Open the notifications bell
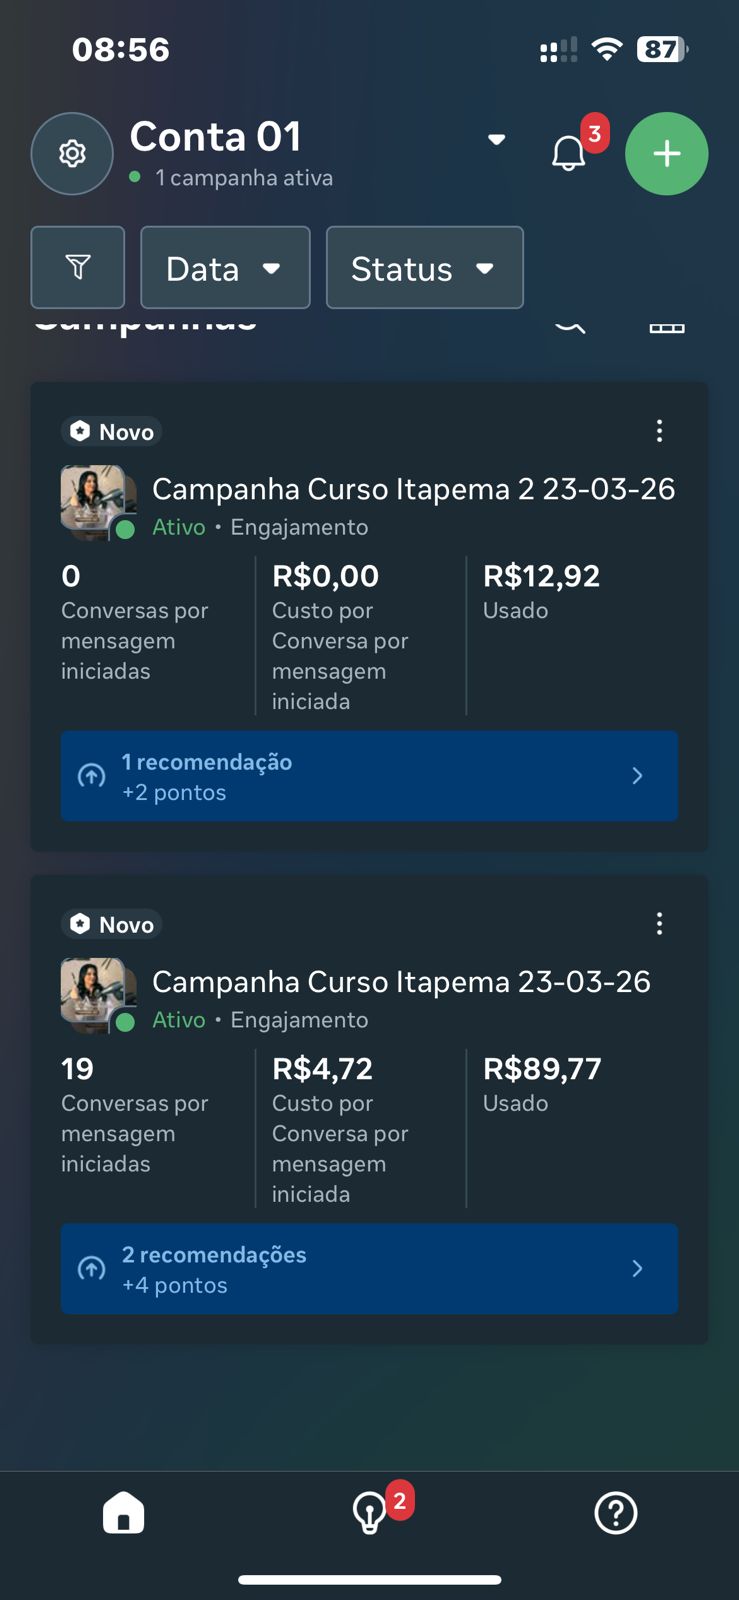This screenshot has width=739, height=1600. click(569, 153)
